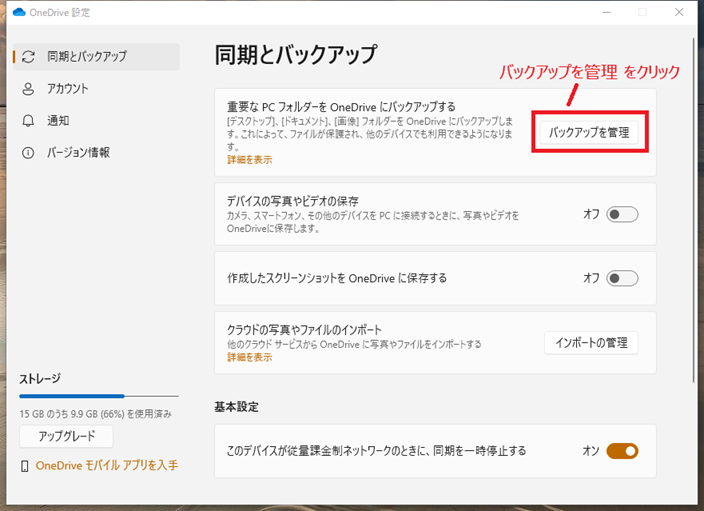Viewport: 704px width, 511px height.
Task: Click the version info circle icon
Action: tap(28, 153)
